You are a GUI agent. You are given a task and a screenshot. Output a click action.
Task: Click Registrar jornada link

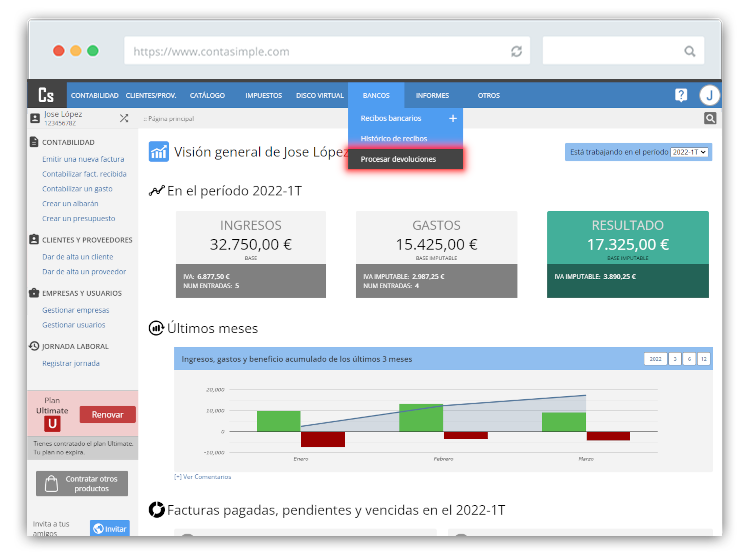pyautogui.click(x=71, y=364)
